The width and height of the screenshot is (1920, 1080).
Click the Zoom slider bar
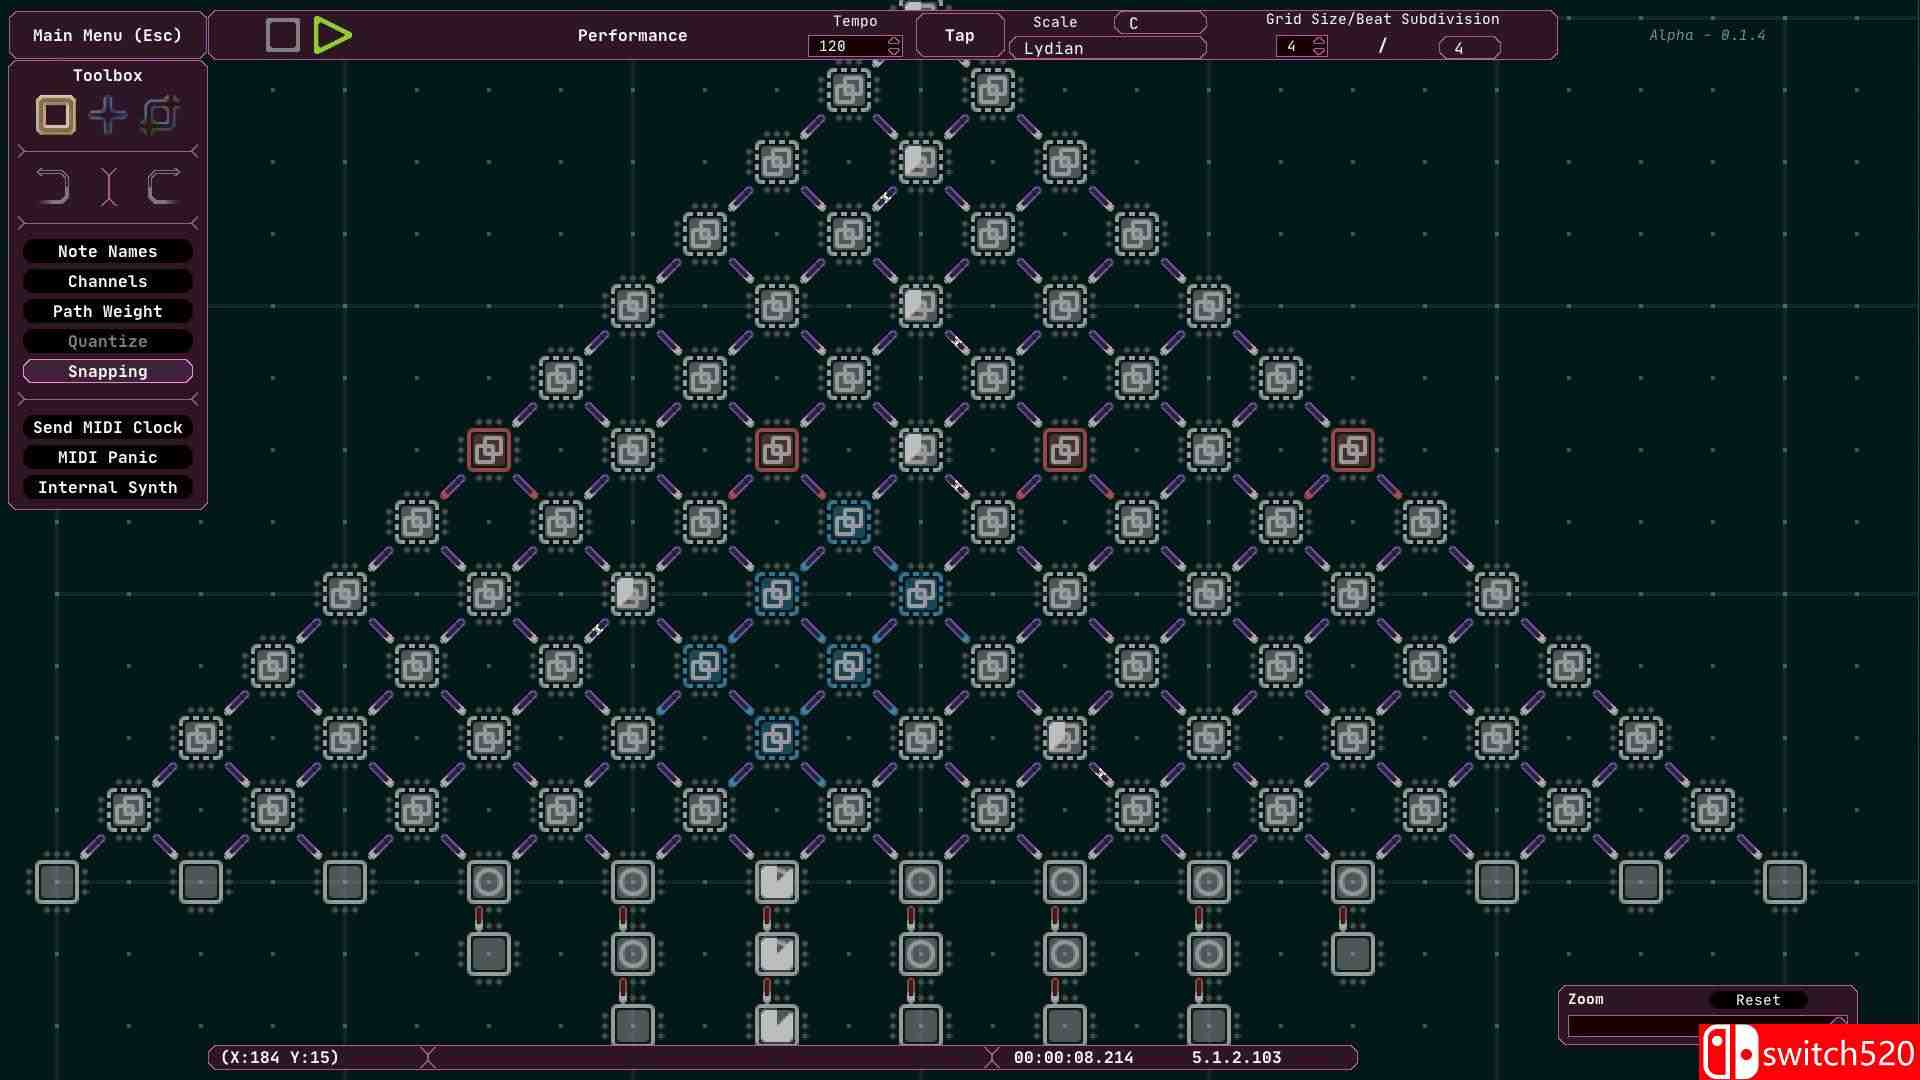click(1632, 1027)
